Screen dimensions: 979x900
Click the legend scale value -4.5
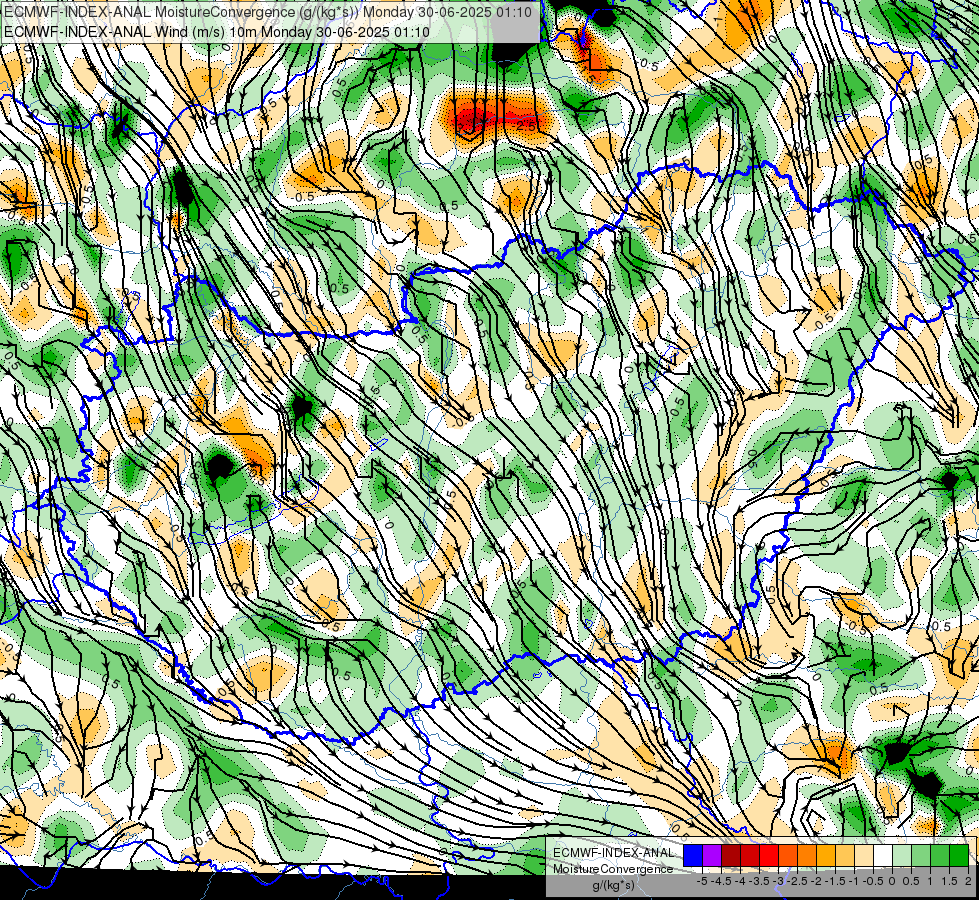721,881
